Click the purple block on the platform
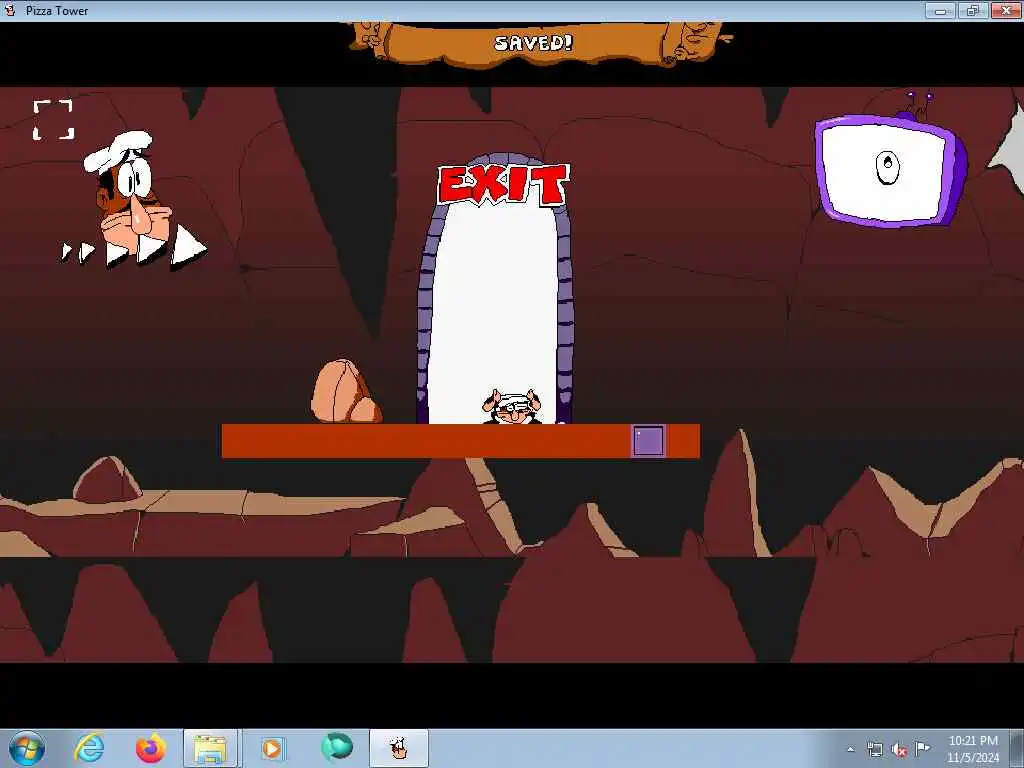1024x768 pixels. [x=648, y=441]
